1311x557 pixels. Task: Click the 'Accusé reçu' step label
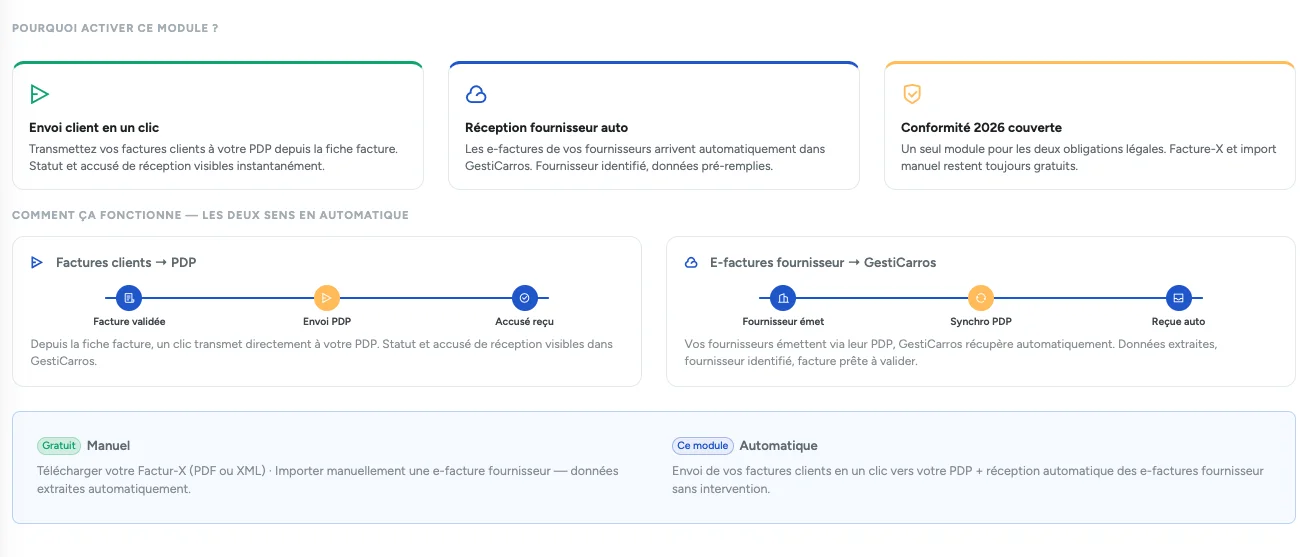pos(525,322)
